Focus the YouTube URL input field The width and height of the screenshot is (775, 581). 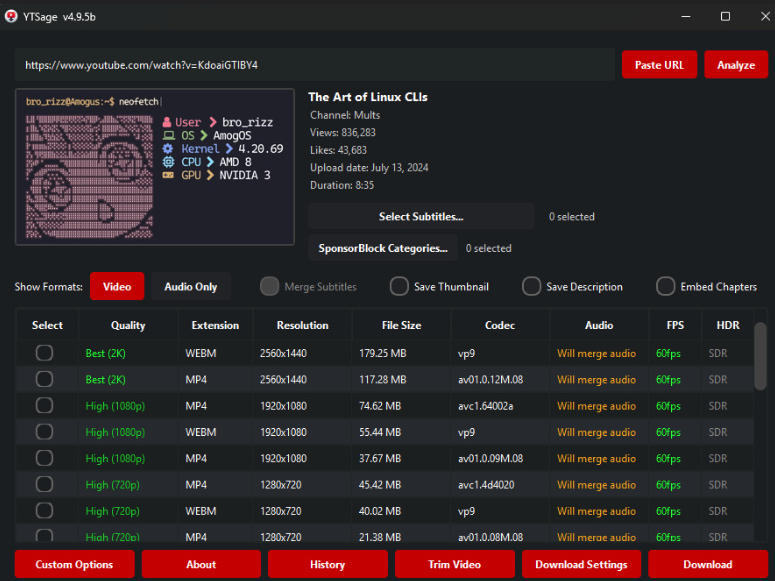[315, 65]
